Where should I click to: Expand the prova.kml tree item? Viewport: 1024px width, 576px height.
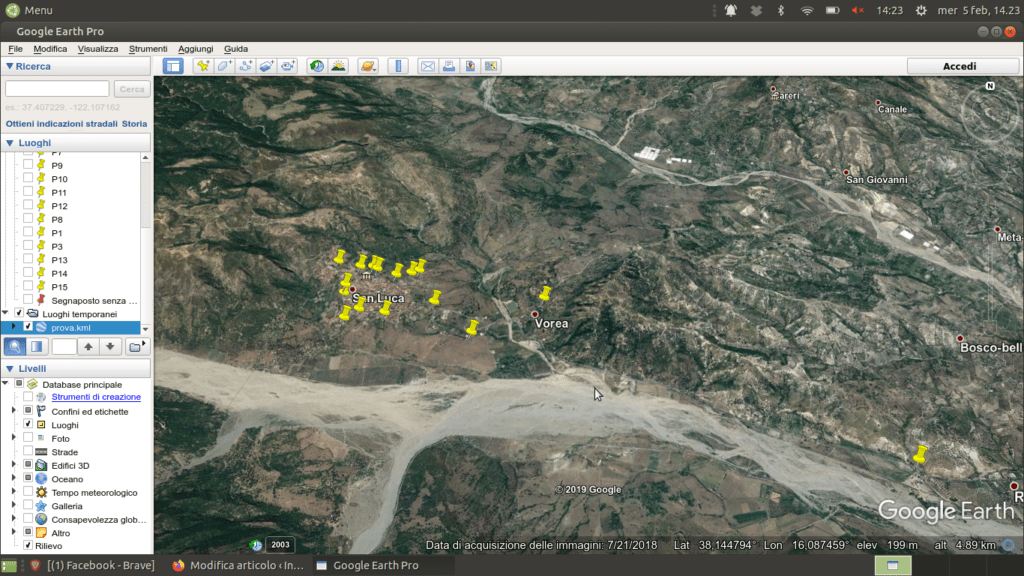pos(14,326)
